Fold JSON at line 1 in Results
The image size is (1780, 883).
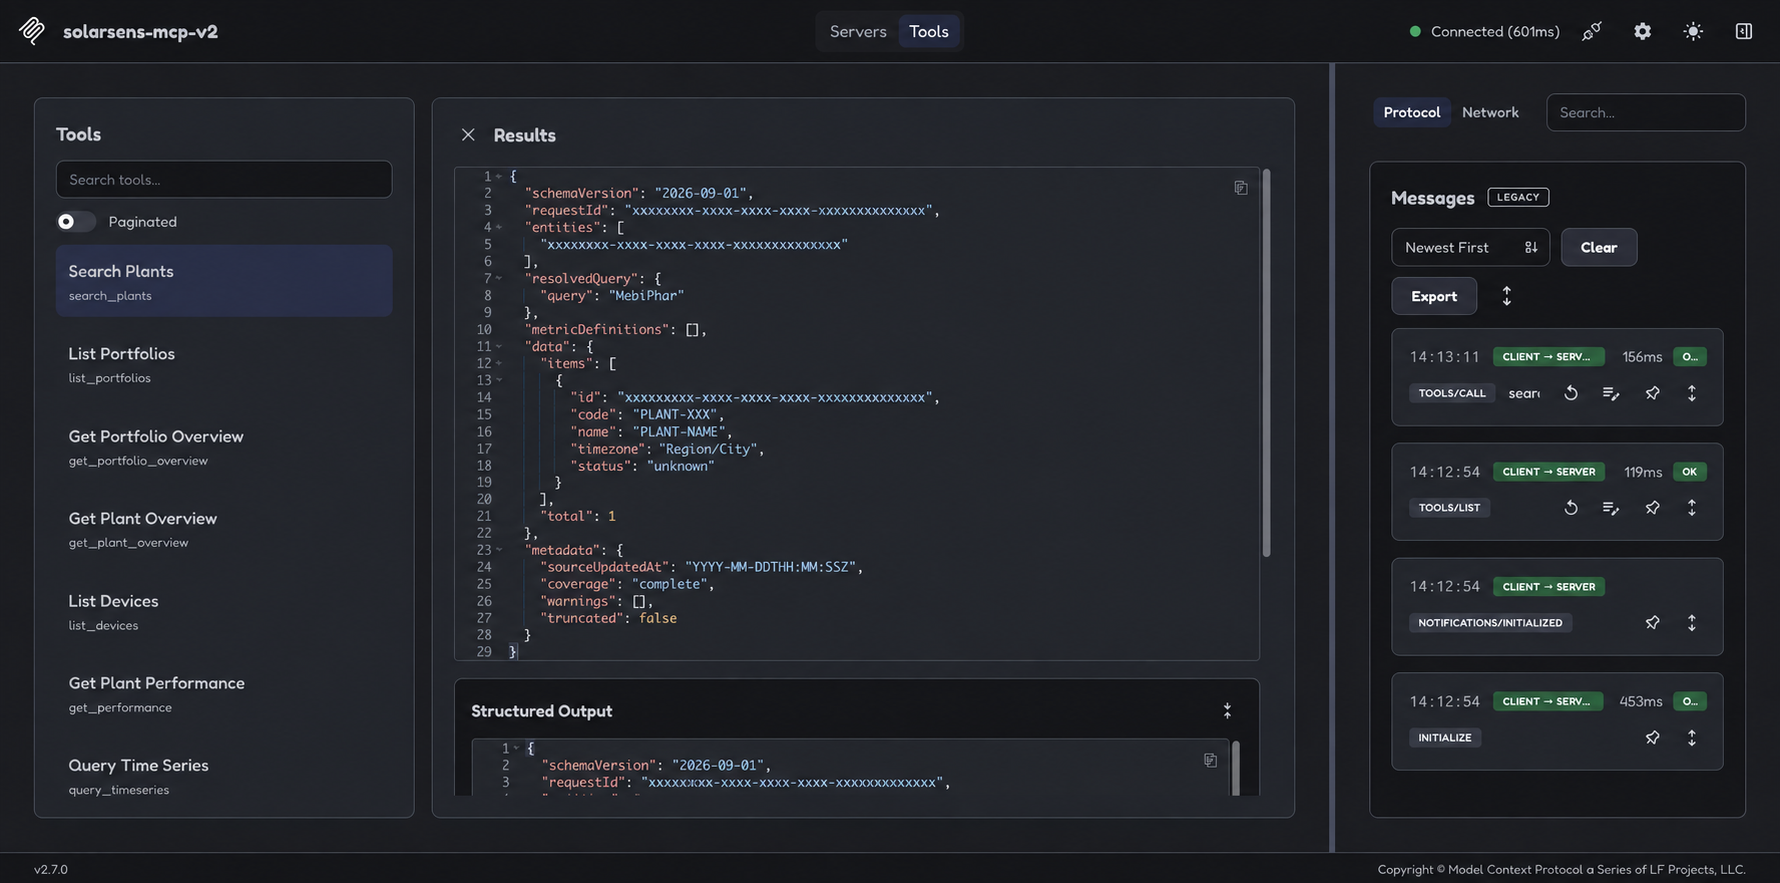499,176
